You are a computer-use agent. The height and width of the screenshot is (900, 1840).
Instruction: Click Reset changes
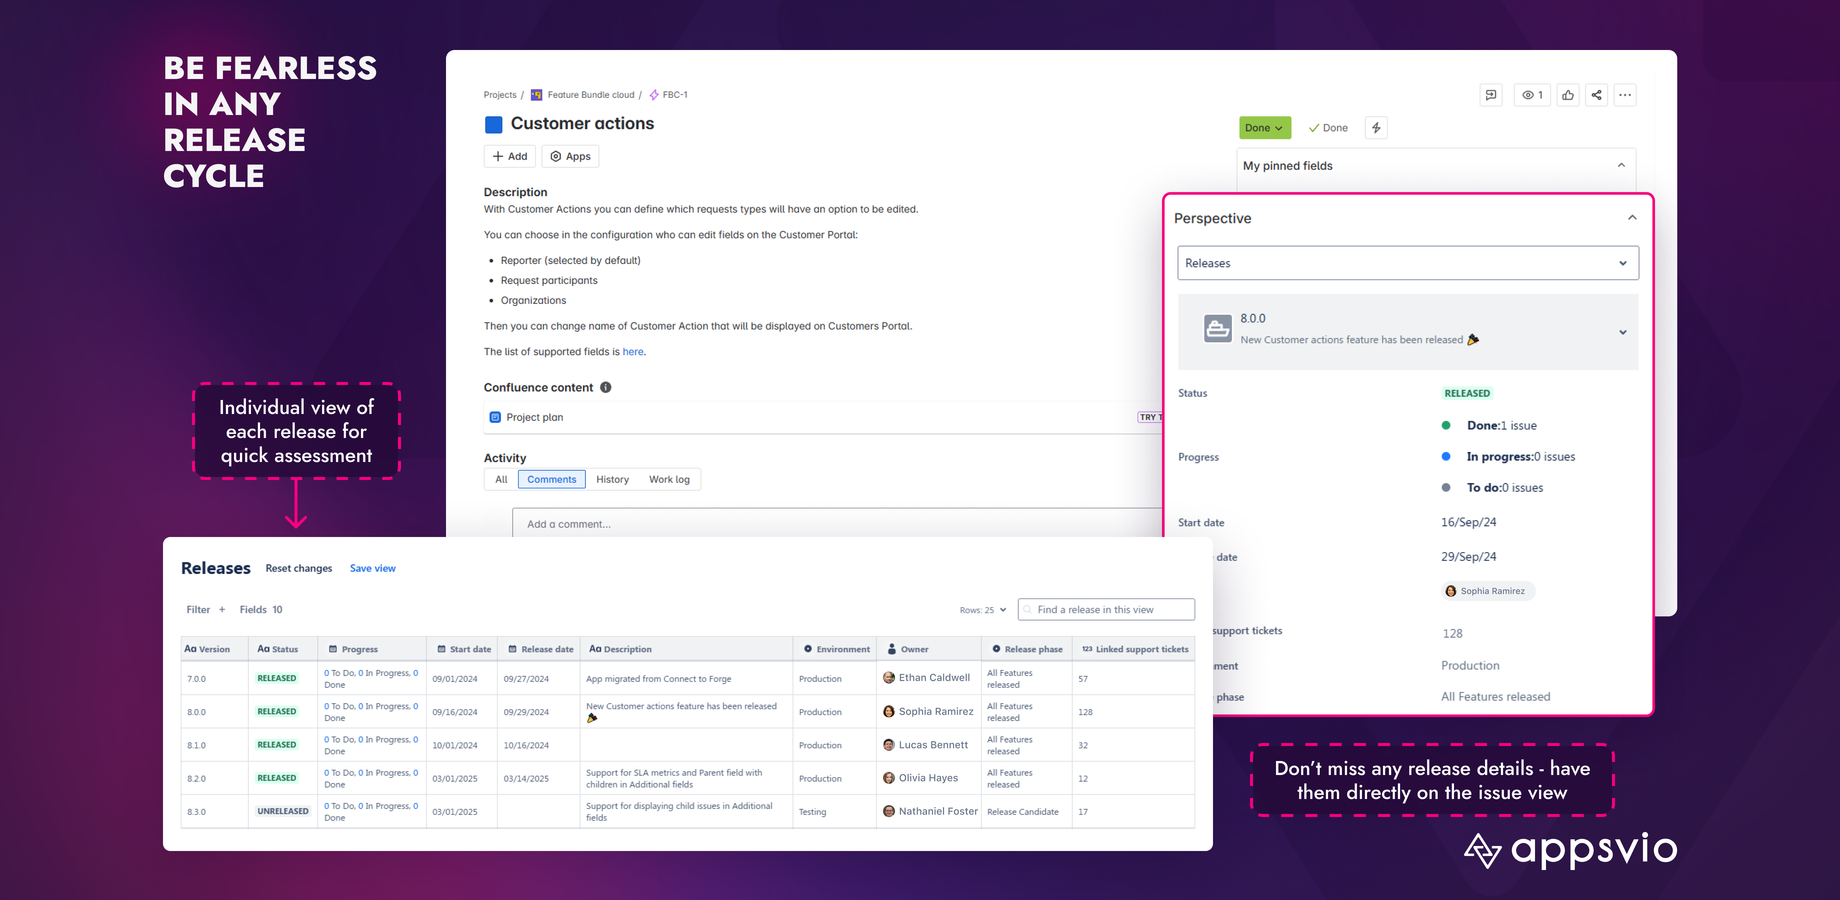299,568
